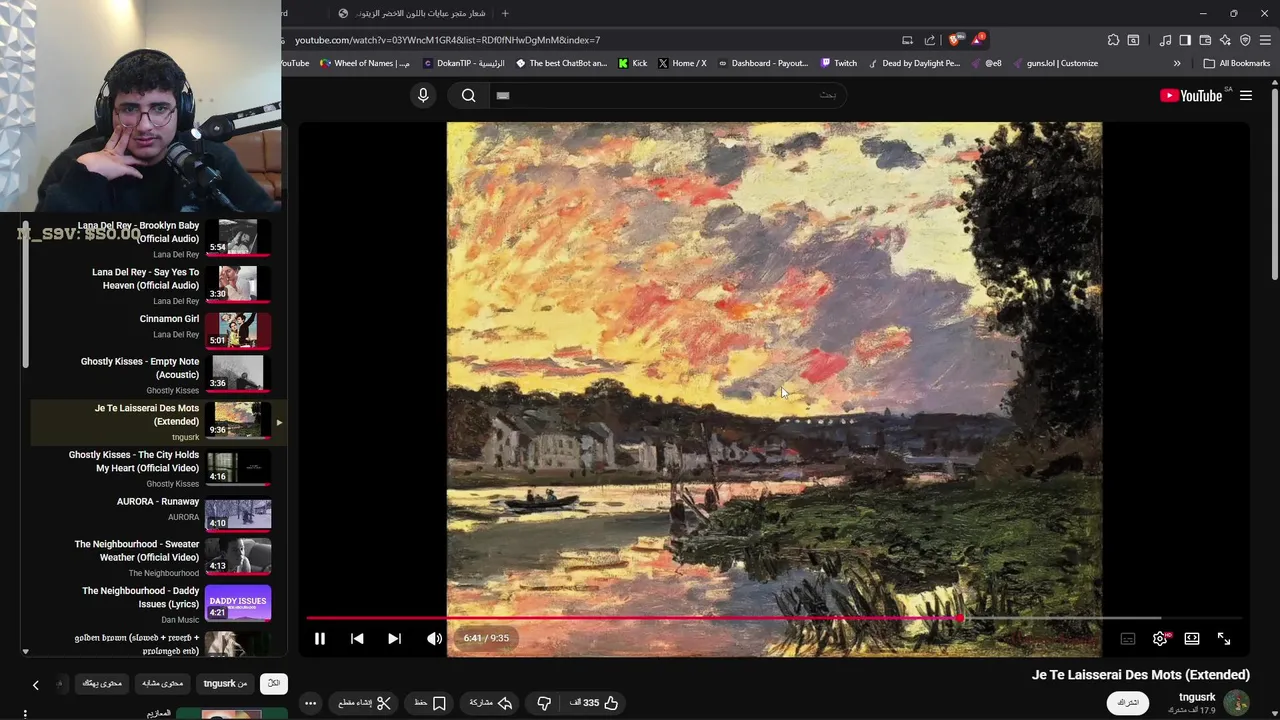Like the video with thumbs up

click(x=594, y=703)
